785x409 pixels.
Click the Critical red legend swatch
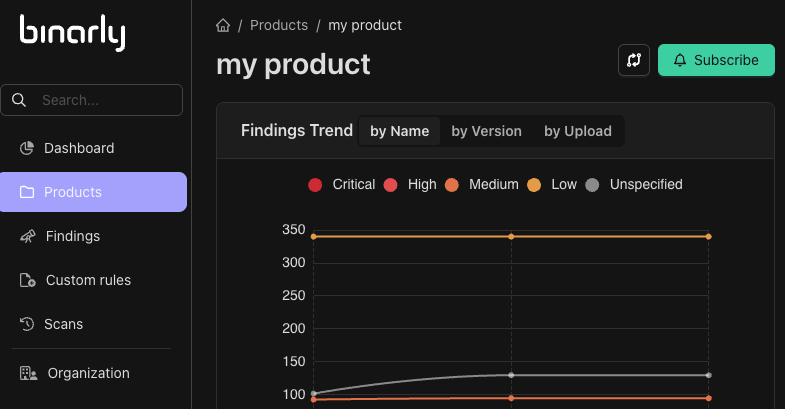(x=315, y=185)
